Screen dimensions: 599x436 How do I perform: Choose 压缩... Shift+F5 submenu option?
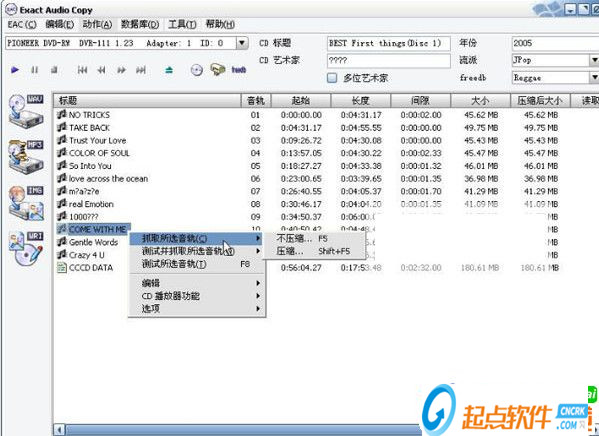314,251
